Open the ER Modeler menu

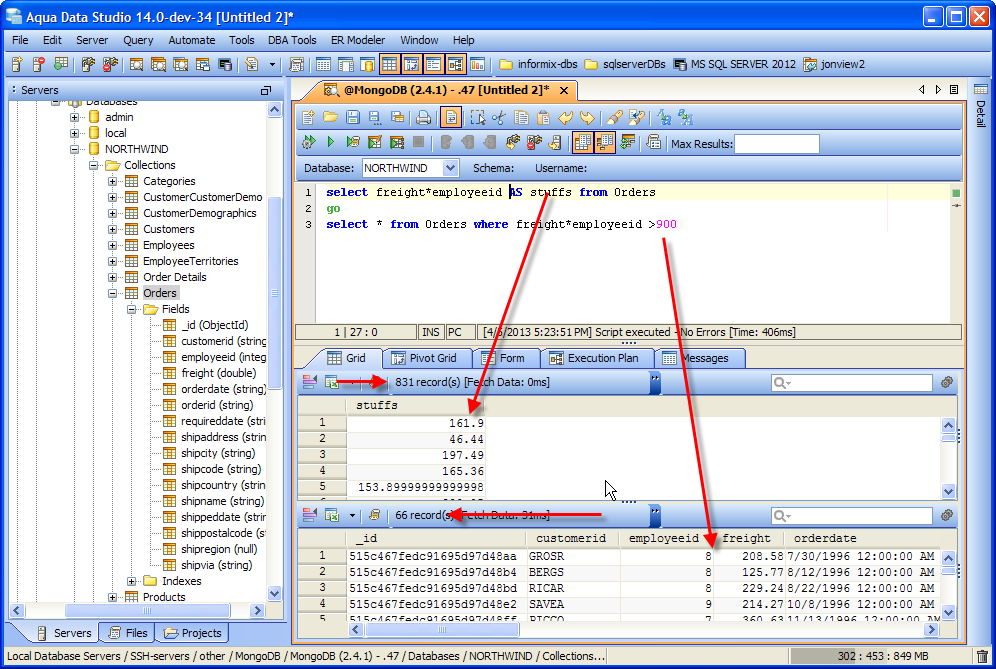point(358,40)
